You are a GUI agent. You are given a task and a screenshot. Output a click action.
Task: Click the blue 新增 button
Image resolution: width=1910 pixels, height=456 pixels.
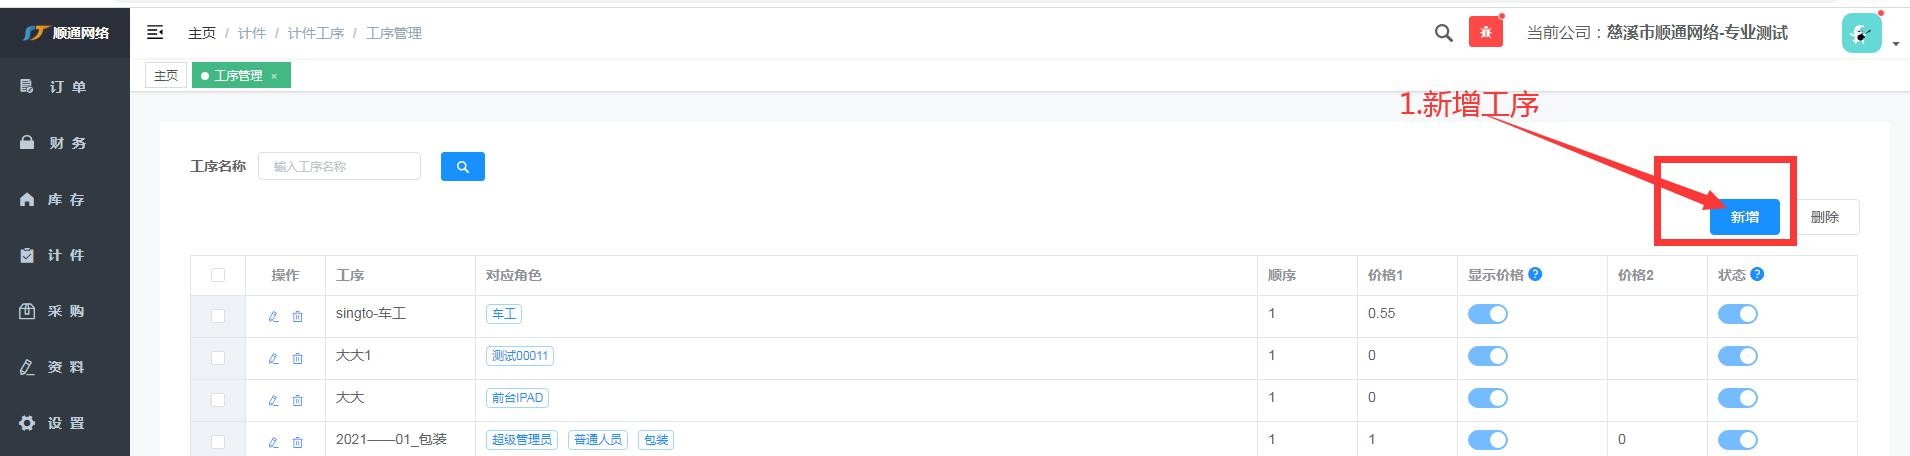click(x=1744, y=217)
